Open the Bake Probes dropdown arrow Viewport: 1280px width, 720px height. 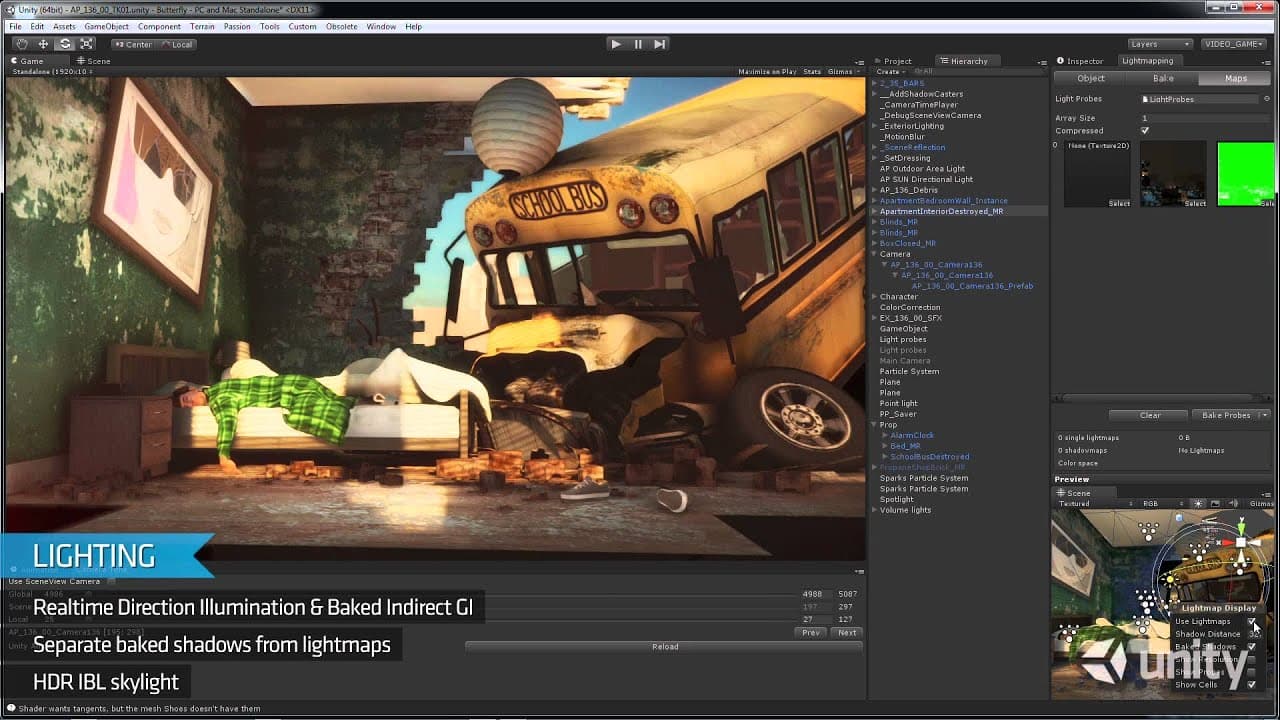[x=1264, y=415]
